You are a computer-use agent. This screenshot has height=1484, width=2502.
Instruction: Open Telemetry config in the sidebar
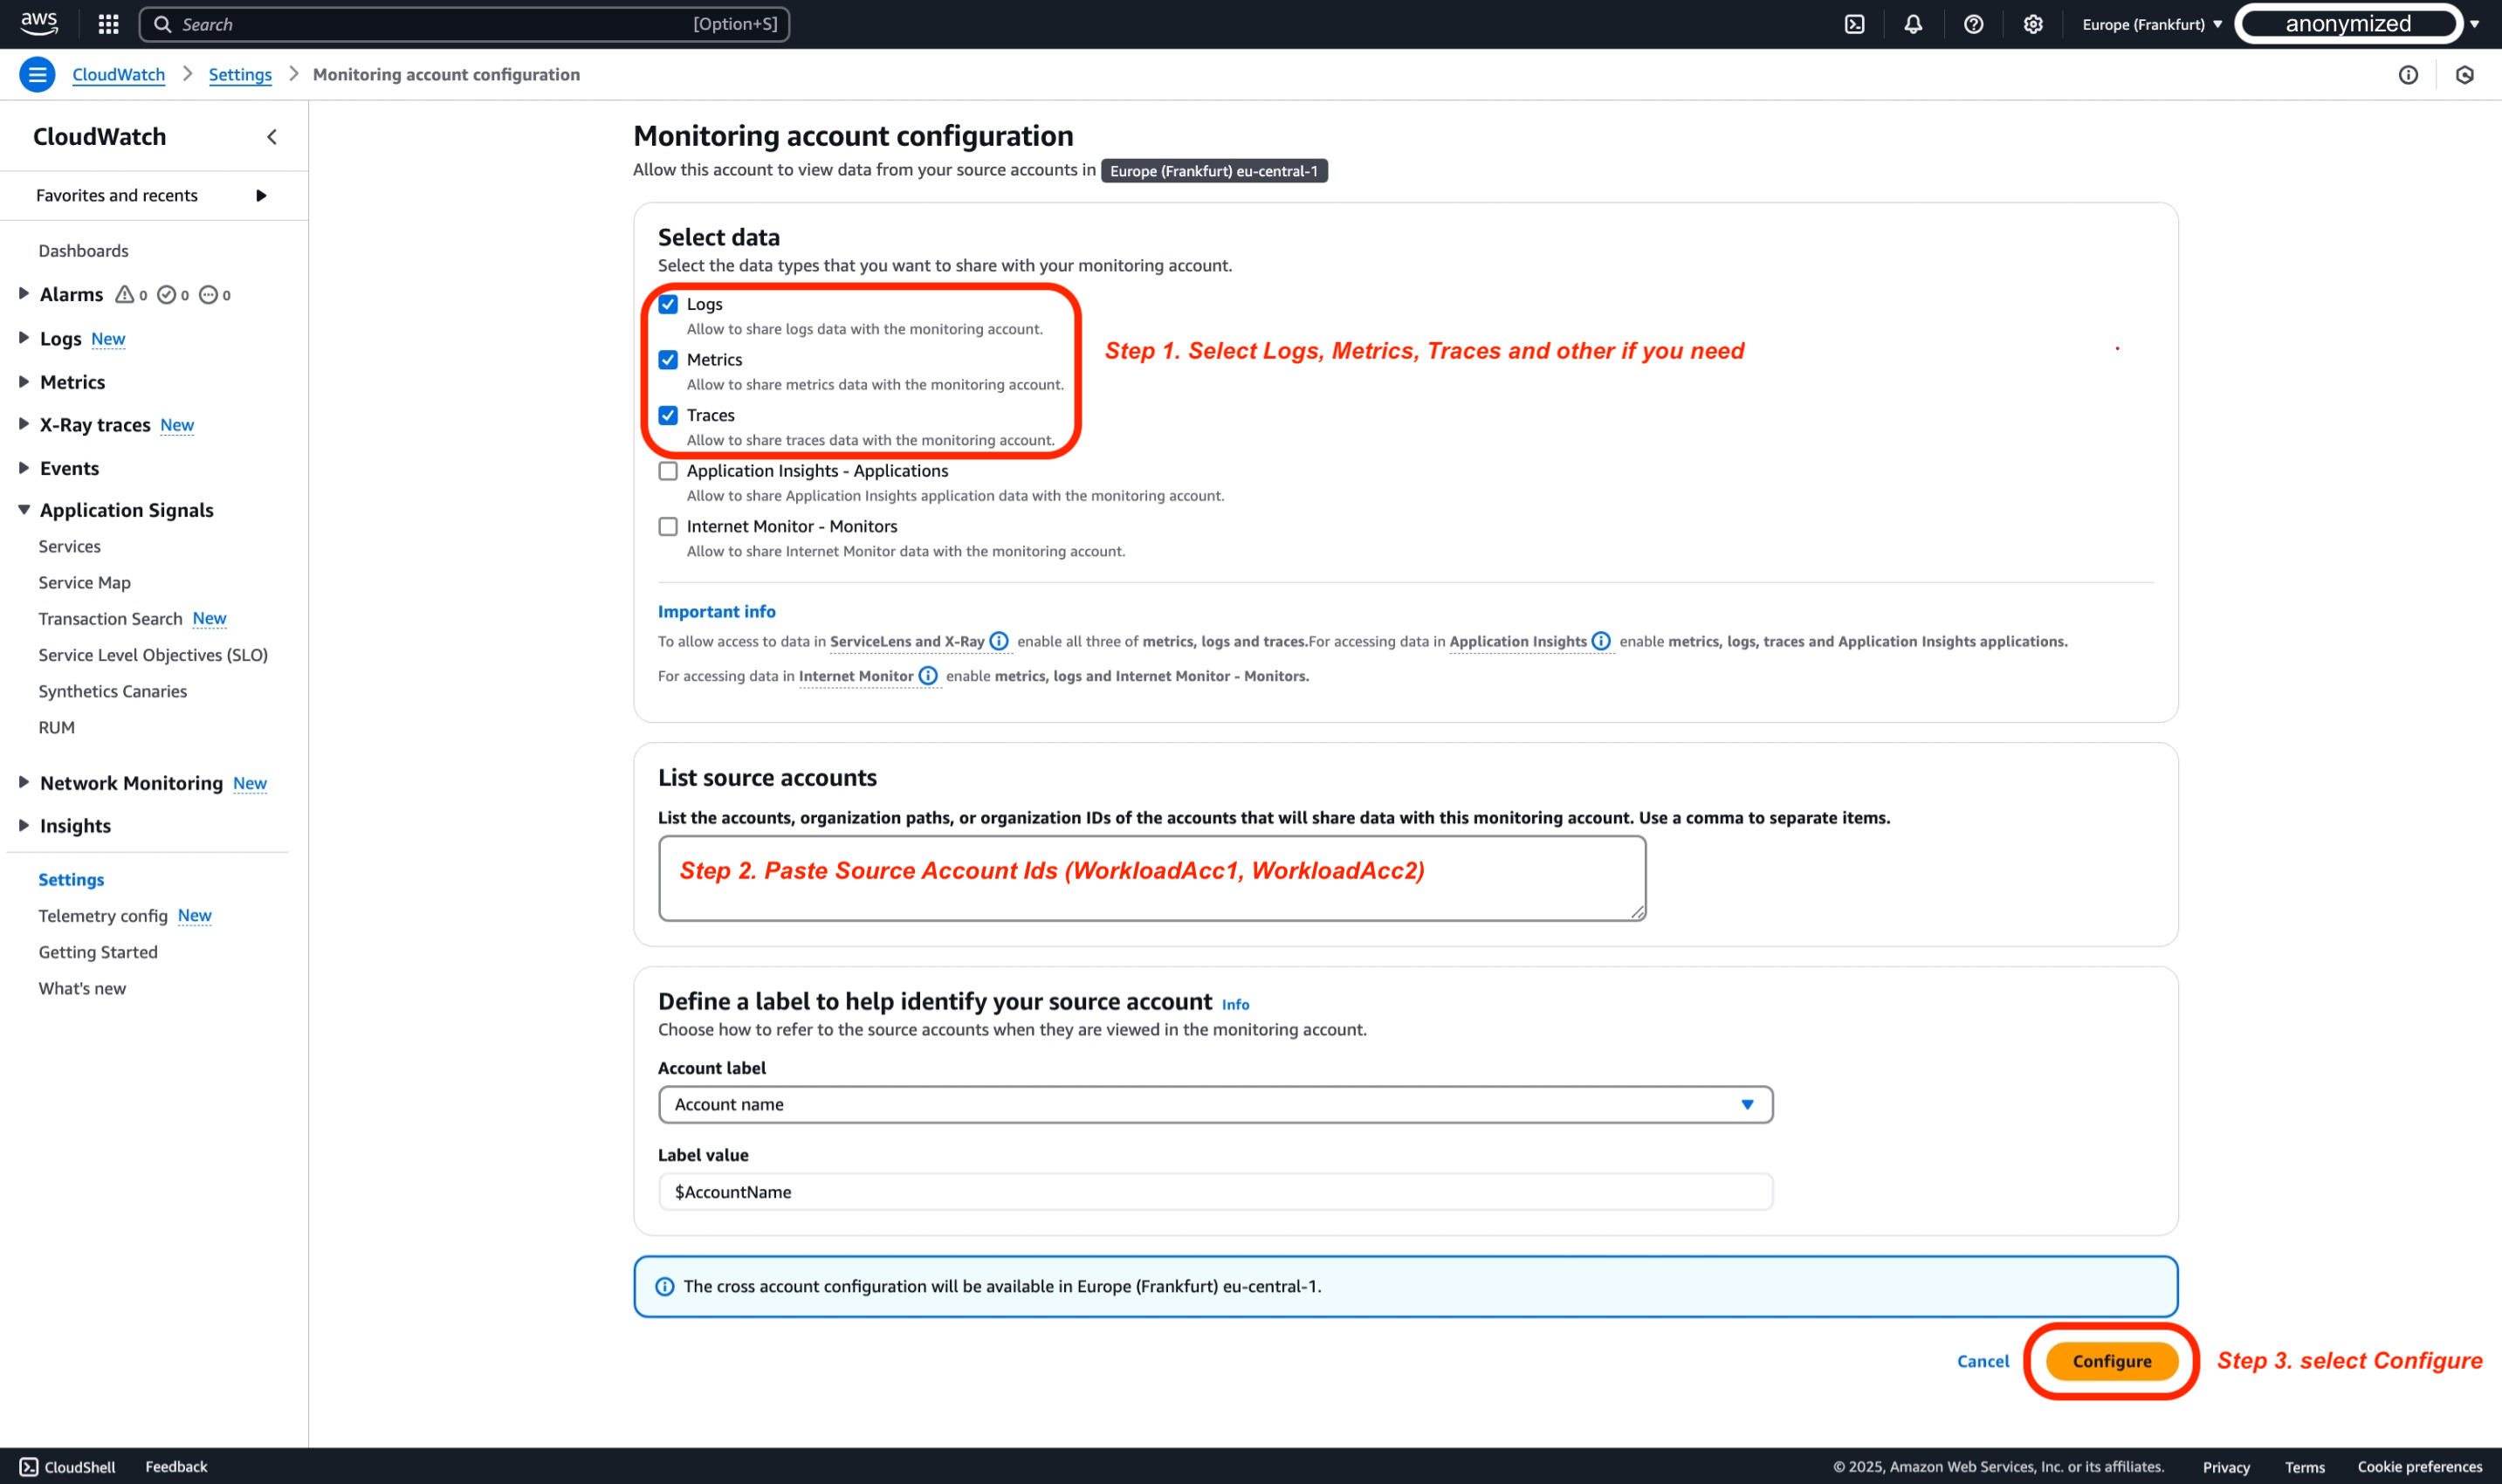pos(103,915)
